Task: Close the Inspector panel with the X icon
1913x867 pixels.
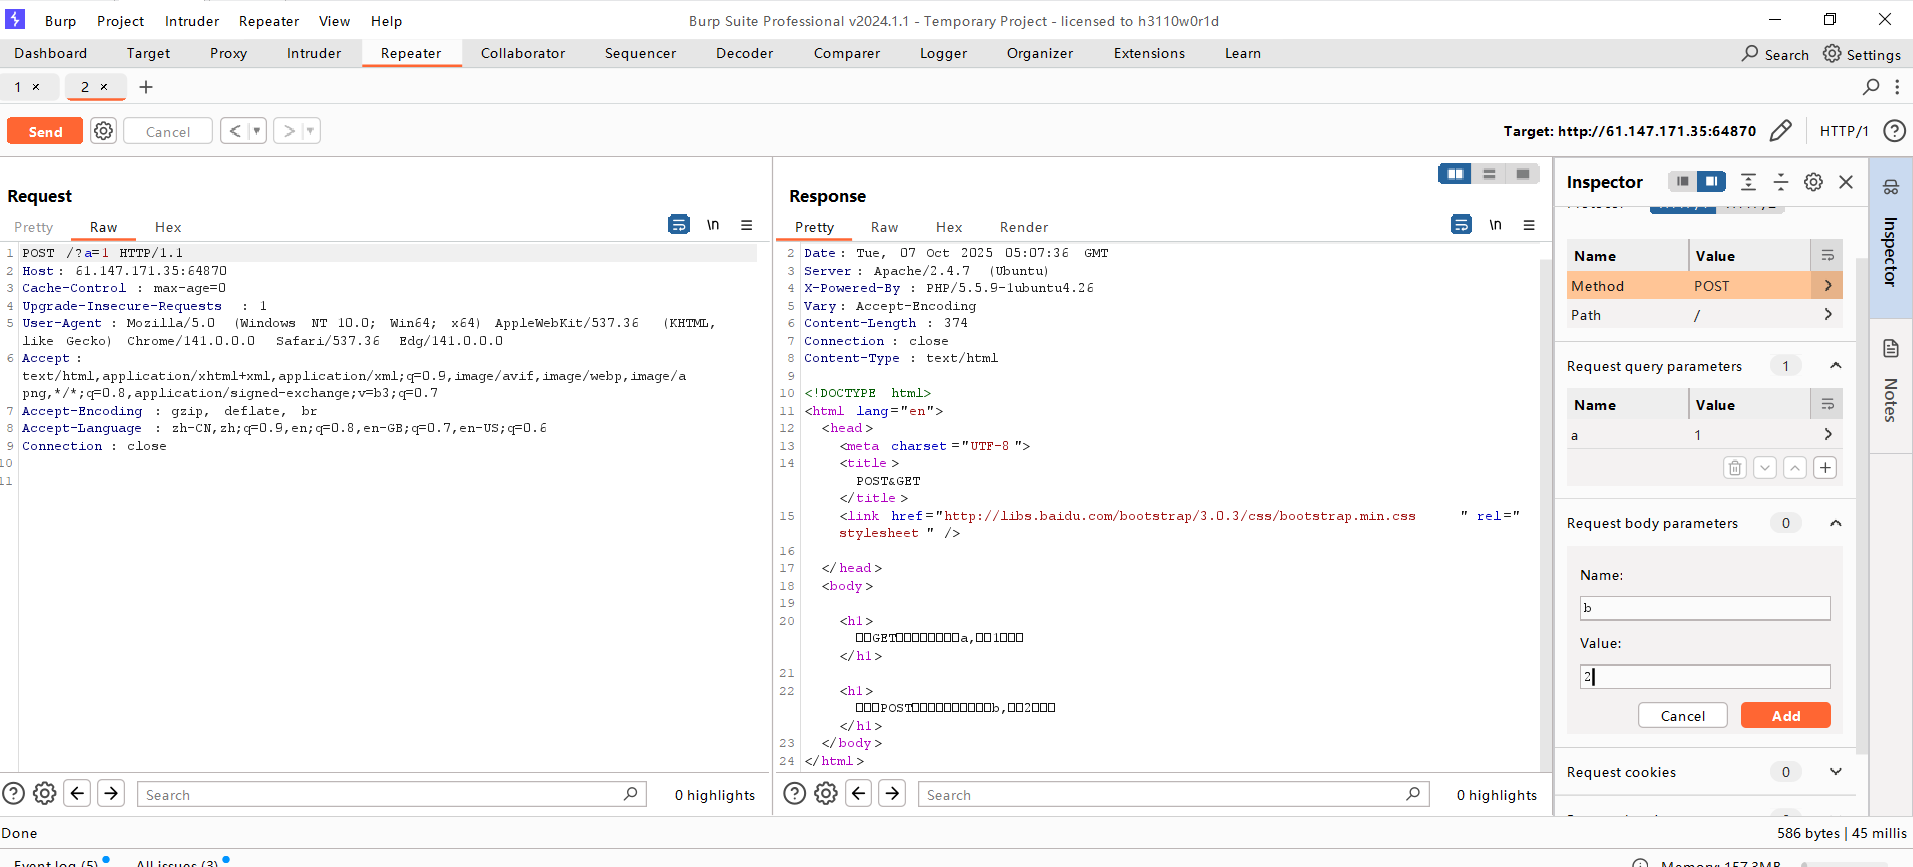Action: pos(1846,182)
